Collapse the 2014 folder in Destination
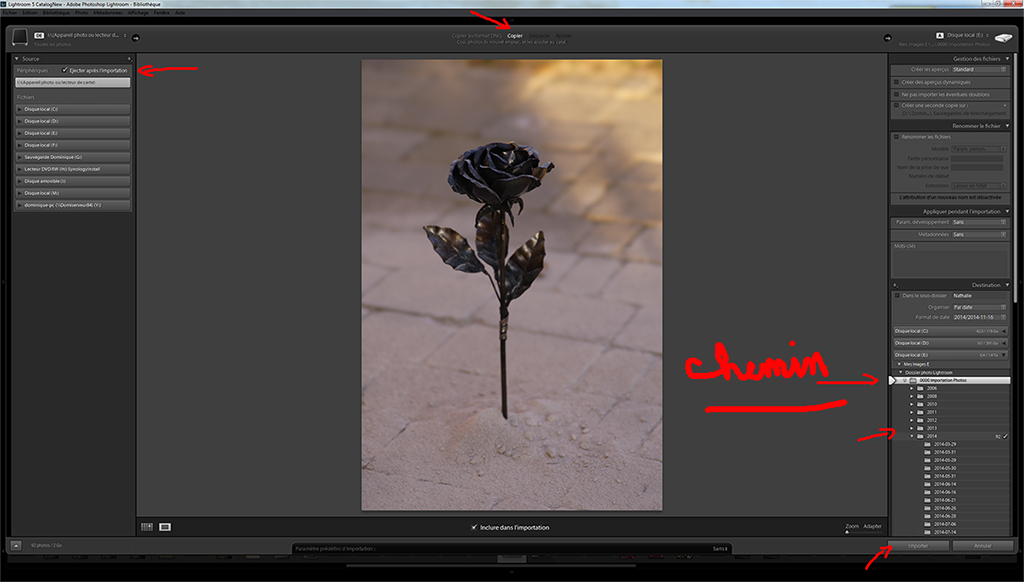The width and height of the screenshot is (1024, 582). pos(911,436)
